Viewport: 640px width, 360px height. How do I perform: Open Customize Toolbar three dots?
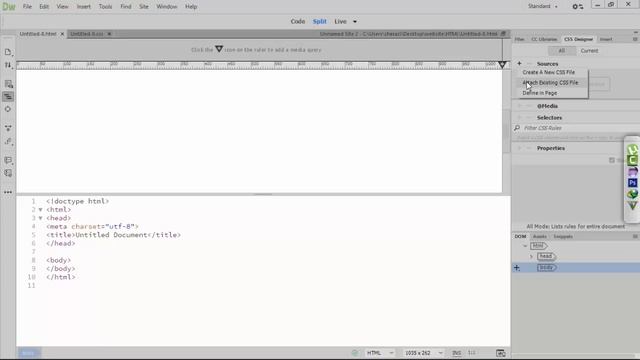[8, 192]
